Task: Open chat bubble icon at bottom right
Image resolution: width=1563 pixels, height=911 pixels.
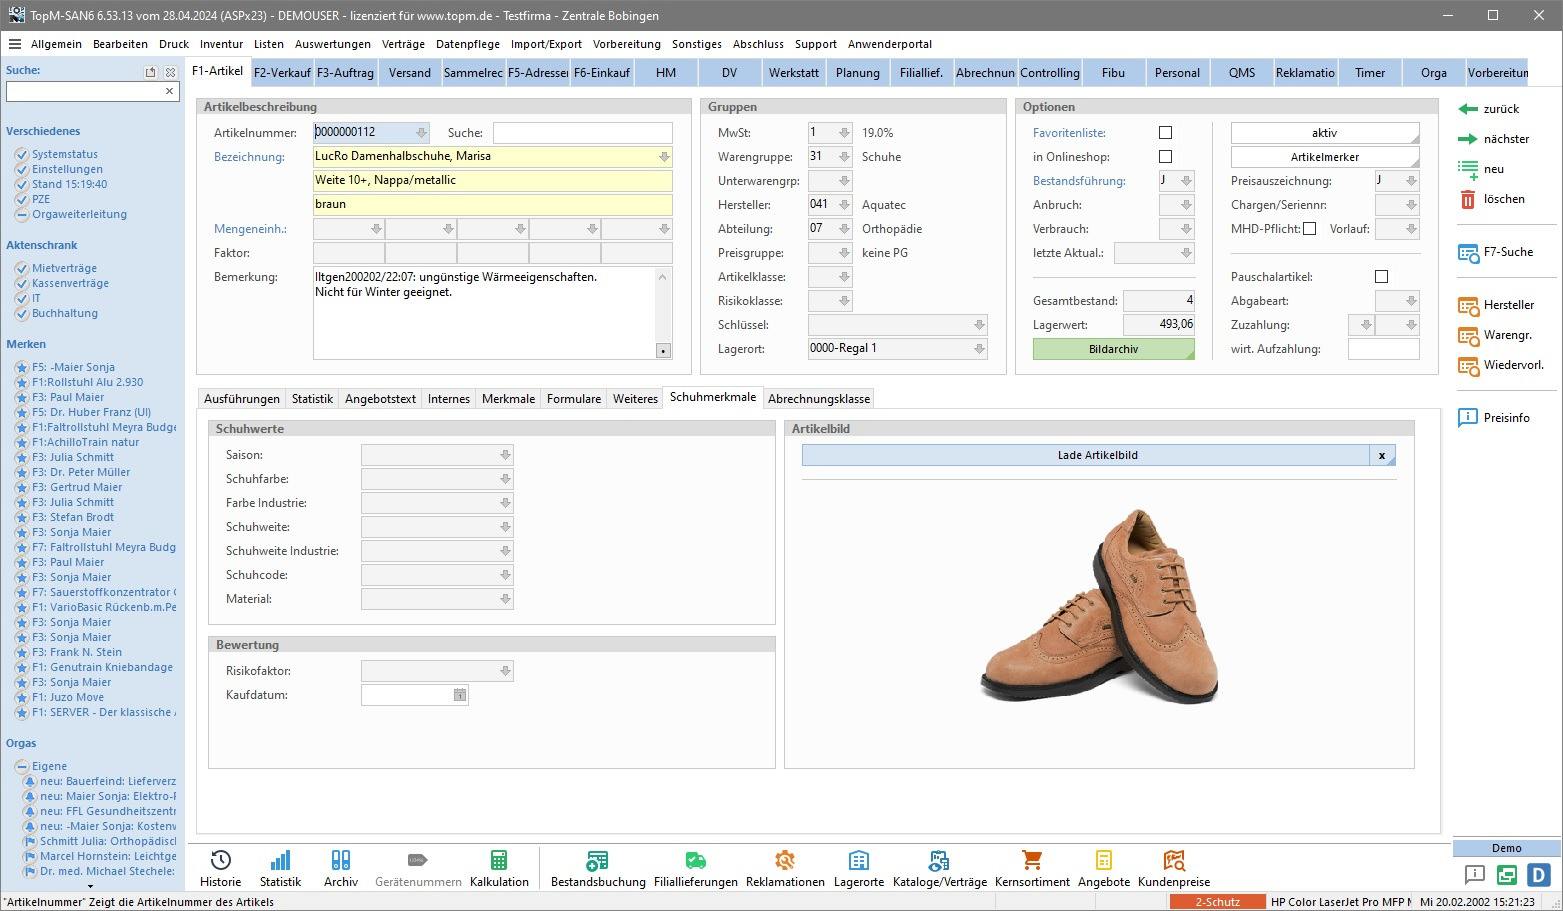Action: [1475, 875]
